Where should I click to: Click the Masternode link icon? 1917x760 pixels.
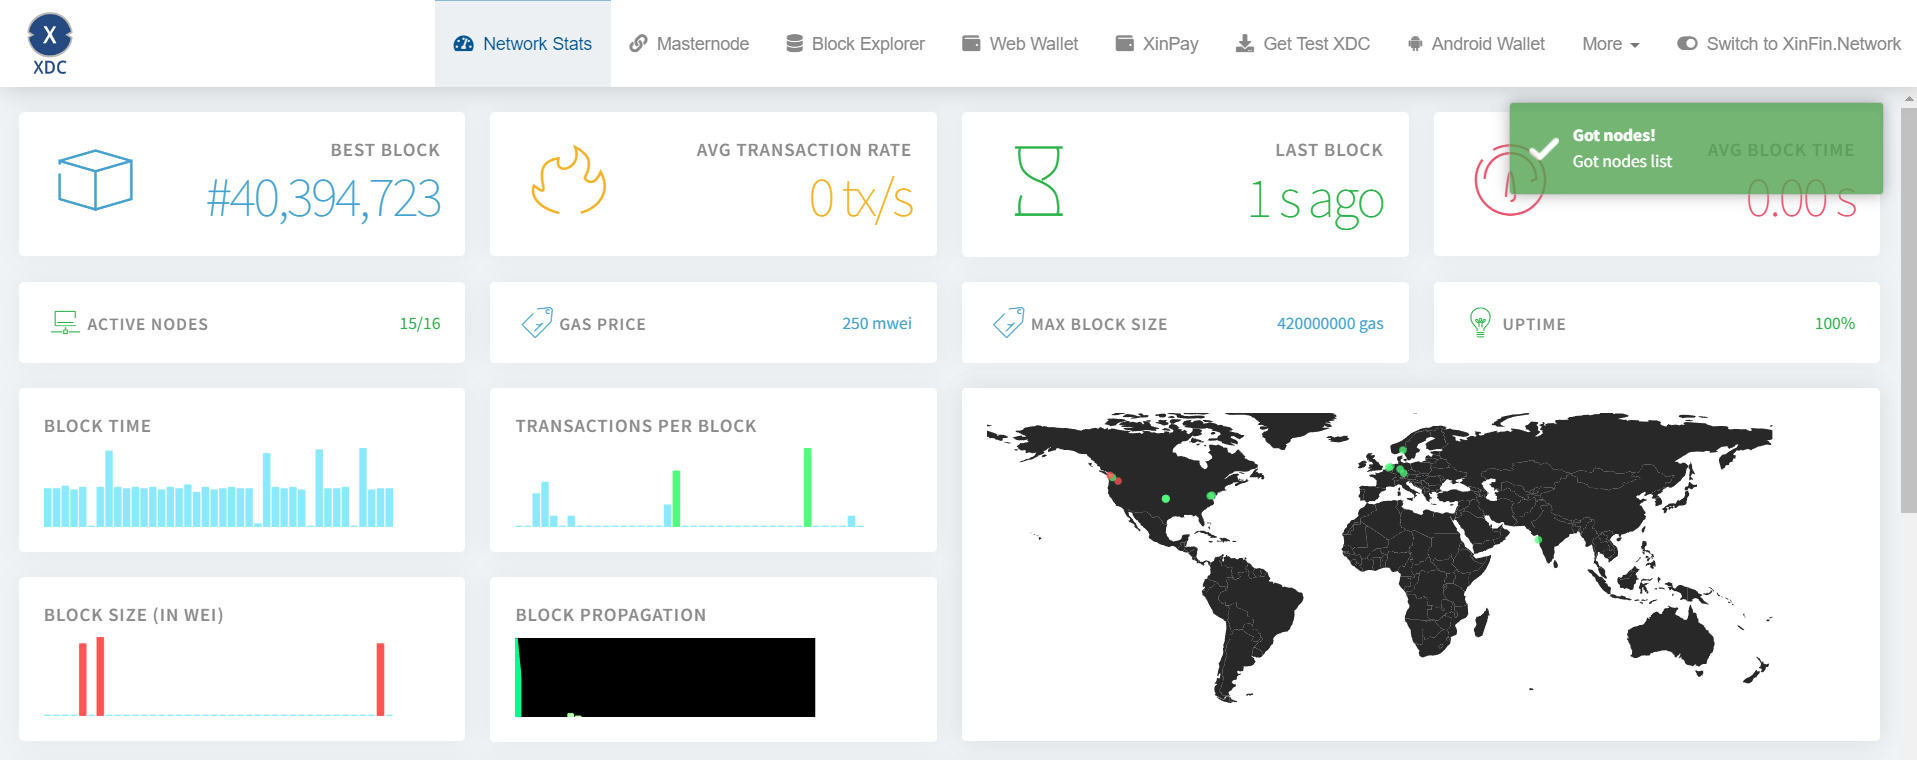point(638,44)
